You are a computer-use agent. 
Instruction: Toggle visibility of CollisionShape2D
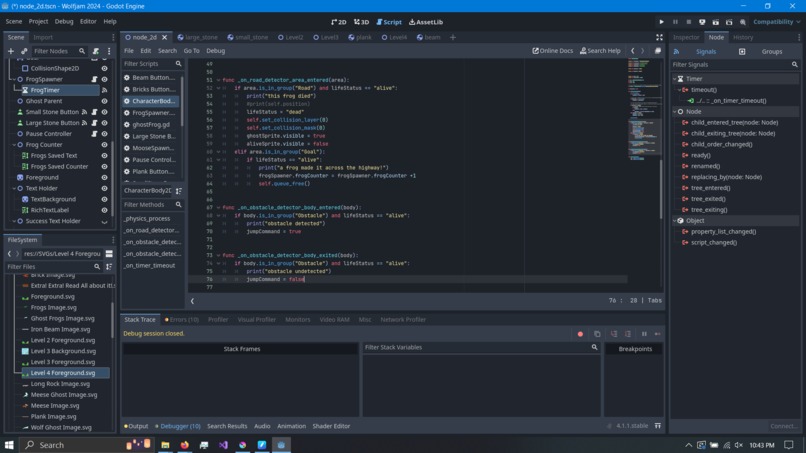click(104, 68)
